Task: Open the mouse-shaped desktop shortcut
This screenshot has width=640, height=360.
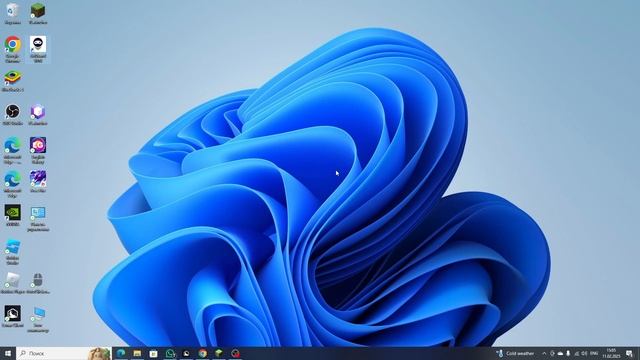Action: 38,283
